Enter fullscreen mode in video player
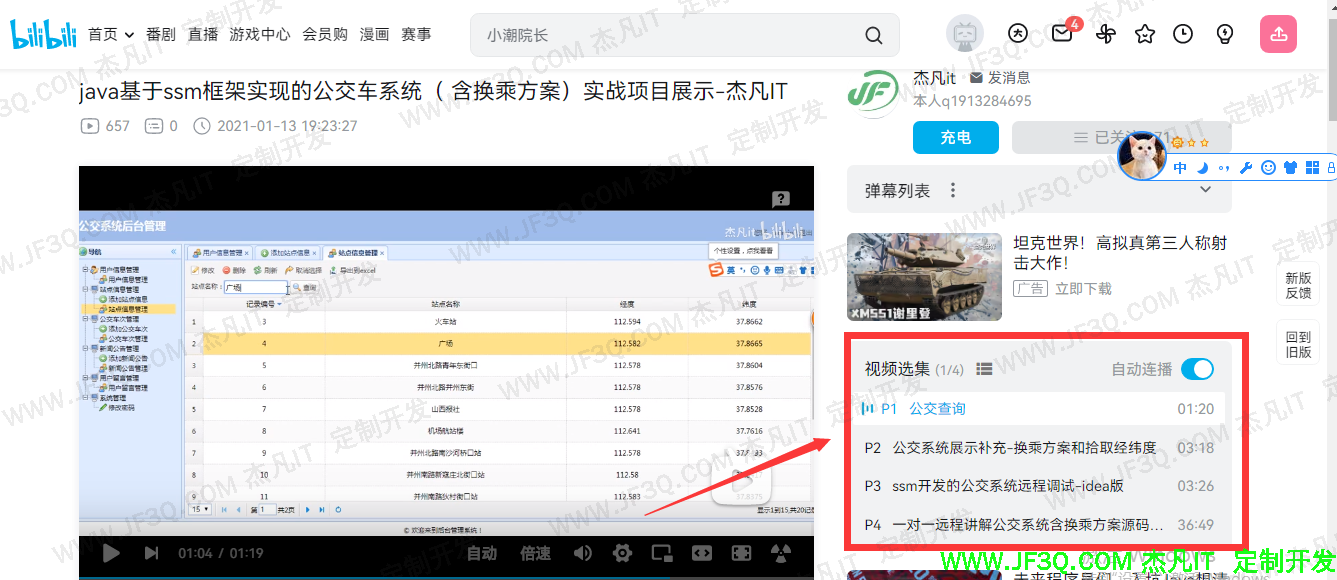Viewport: 1337px width, 580px height. tap(741, 553)
